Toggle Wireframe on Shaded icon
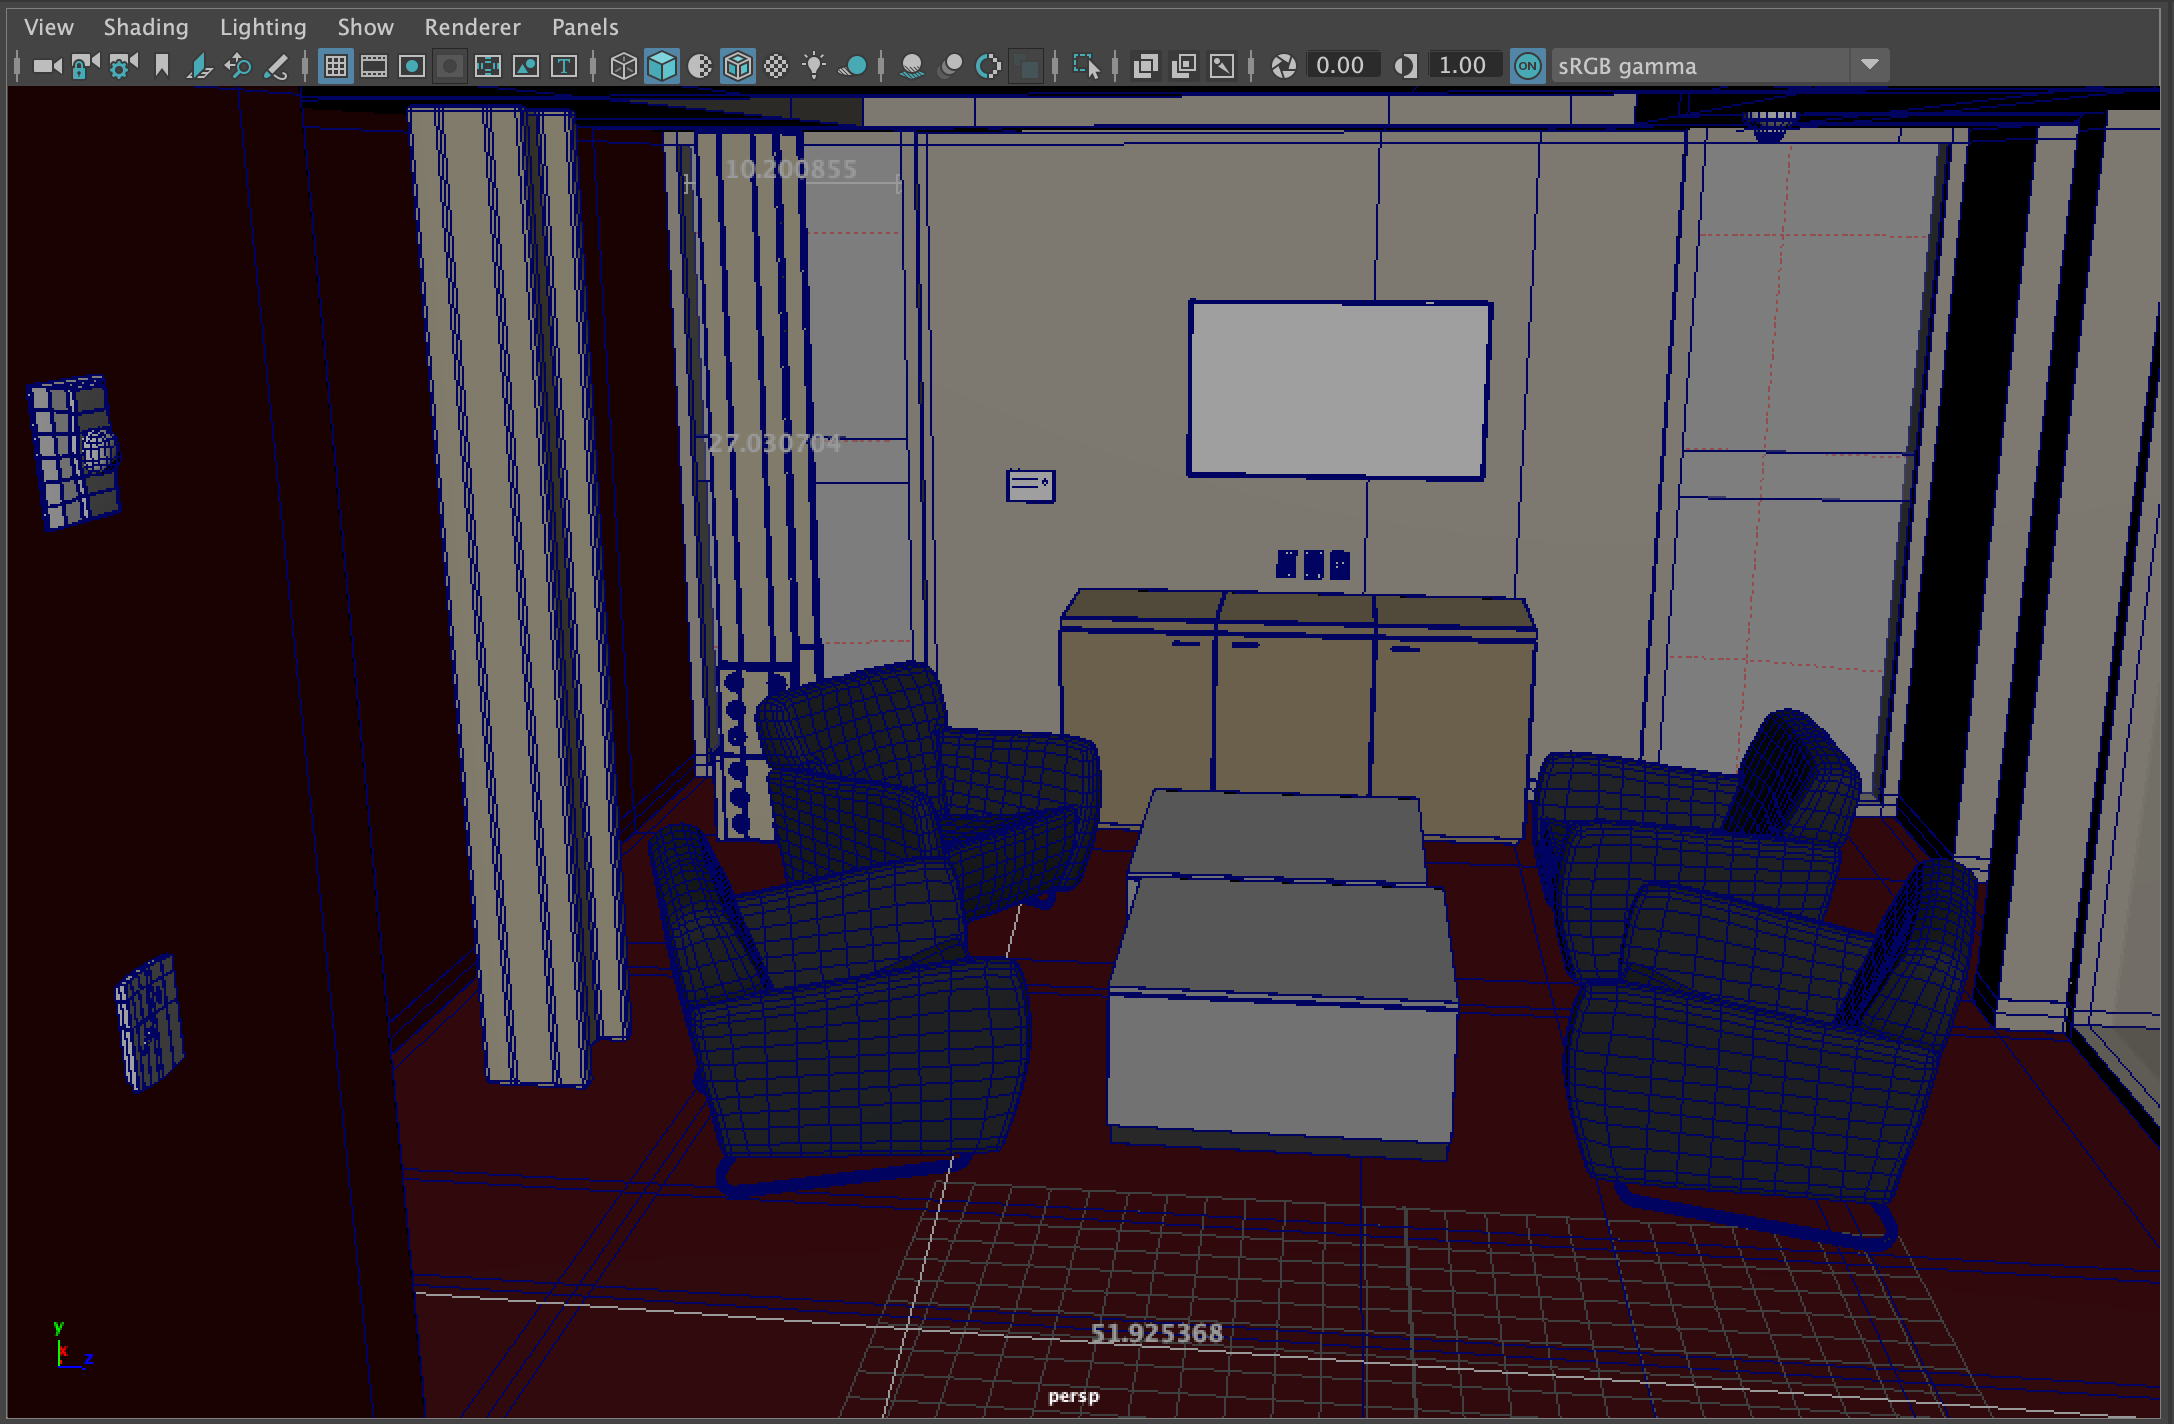This screenshot has width=2174, height=1424. (x=738, y=66)
